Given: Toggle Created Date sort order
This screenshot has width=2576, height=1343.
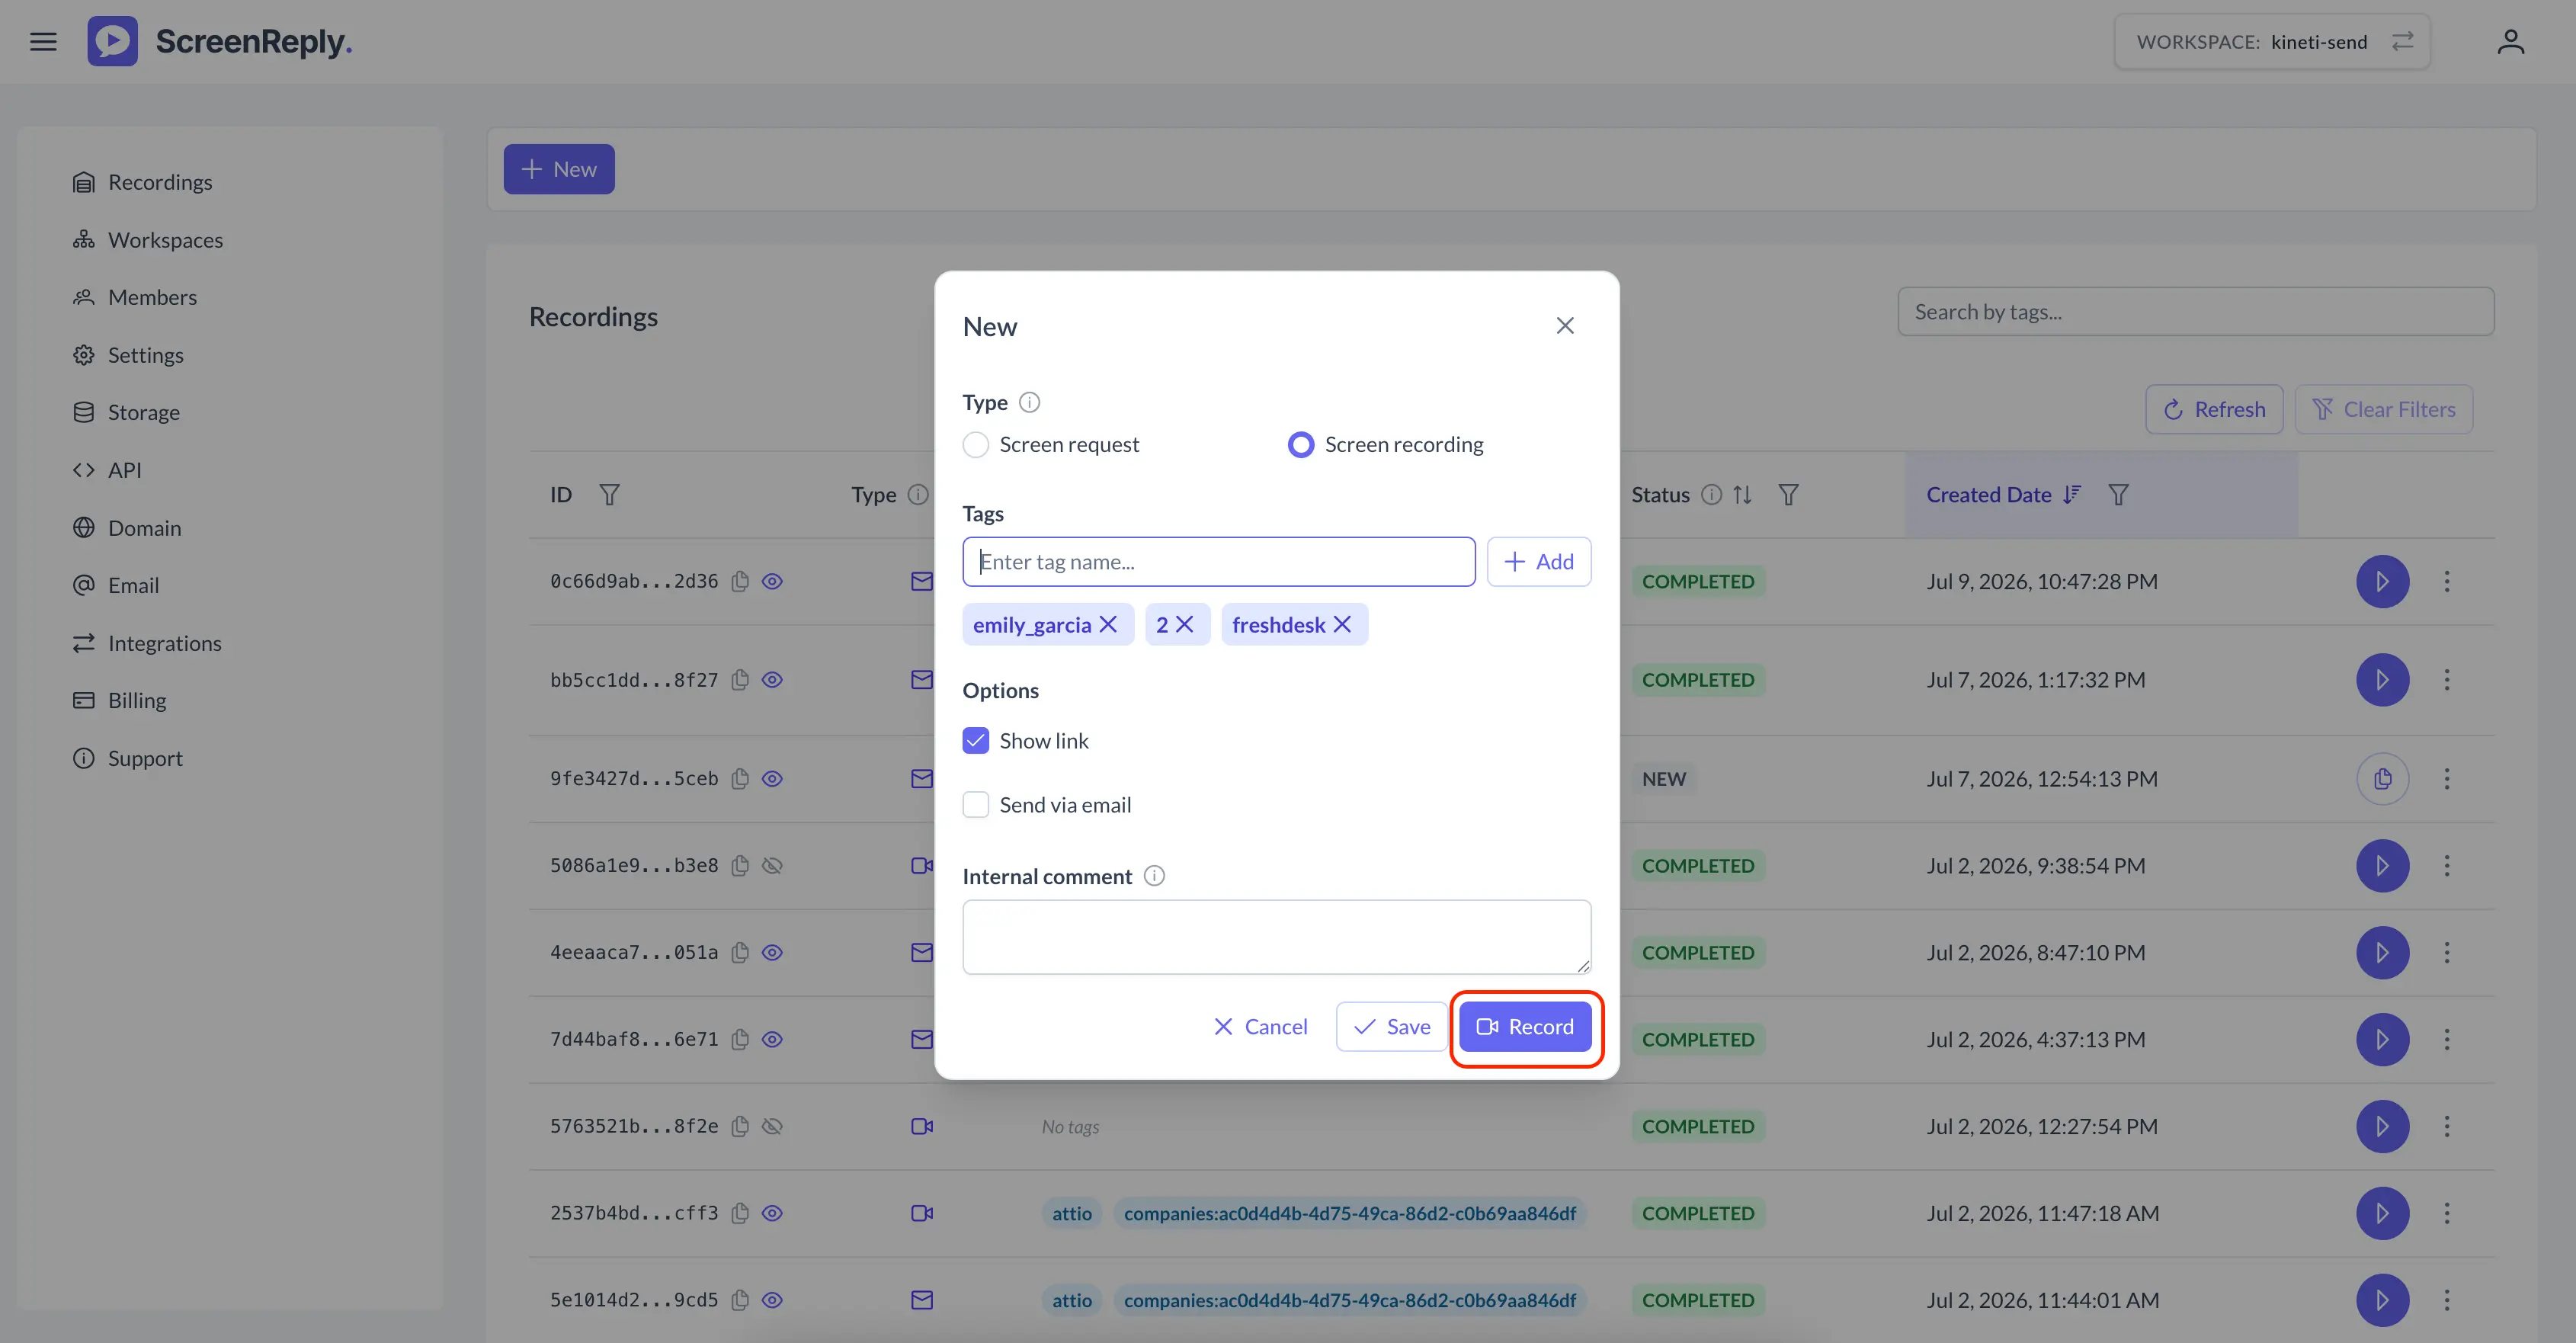Looking at the screenshot, I should [2072, 495].
